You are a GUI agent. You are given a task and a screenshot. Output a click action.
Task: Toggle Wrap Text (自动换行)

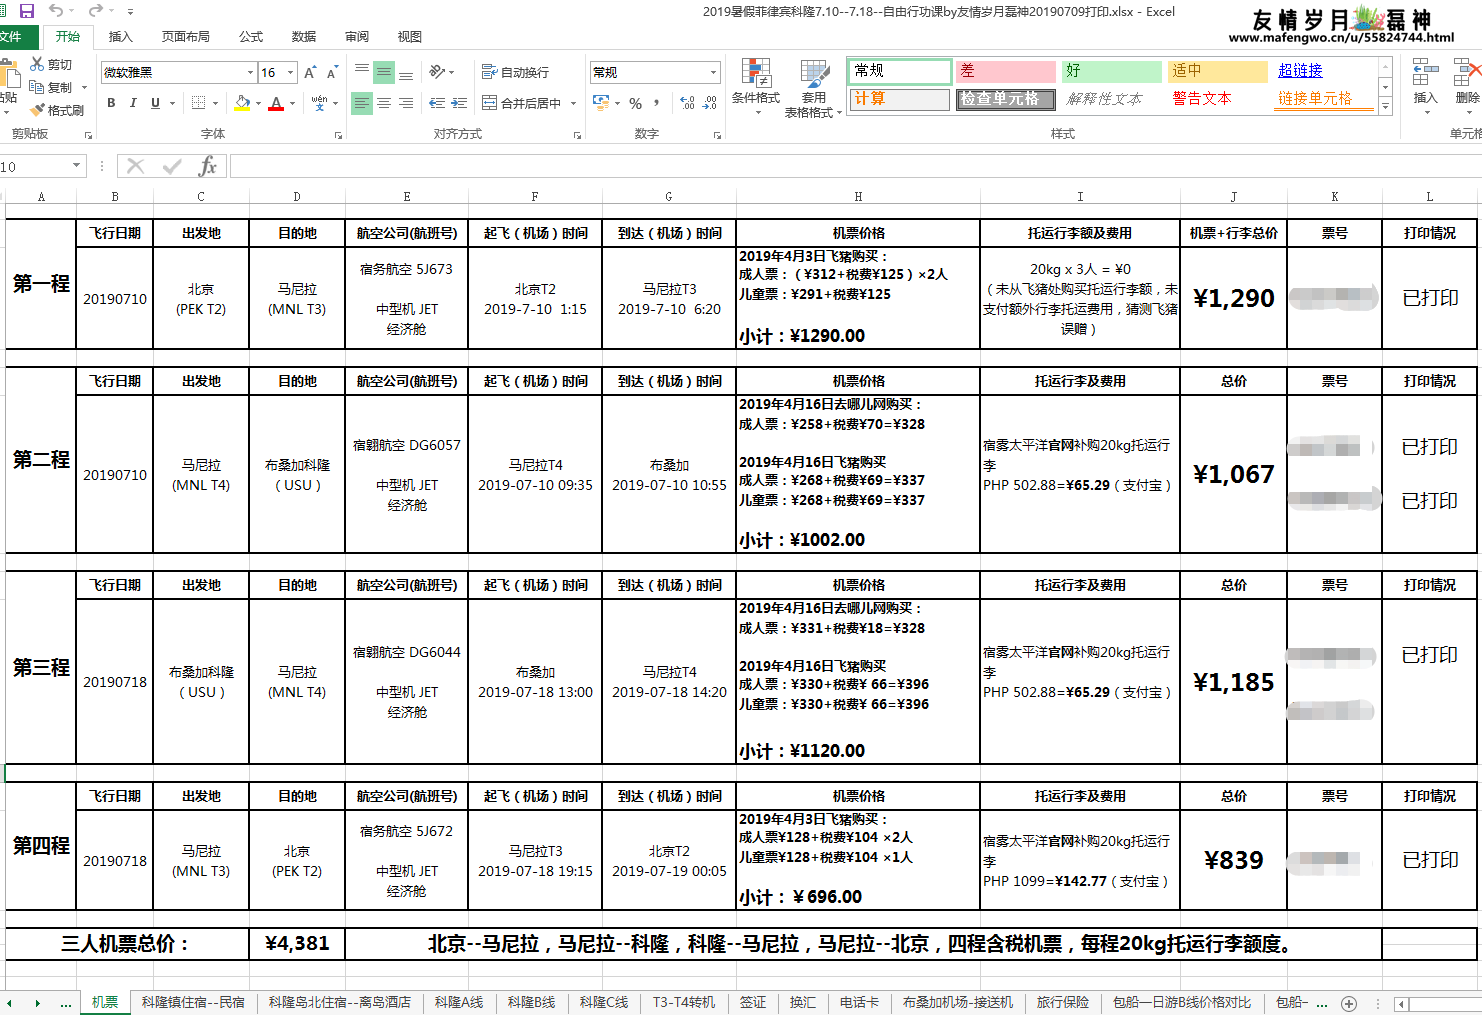click(x=515, y=72)
